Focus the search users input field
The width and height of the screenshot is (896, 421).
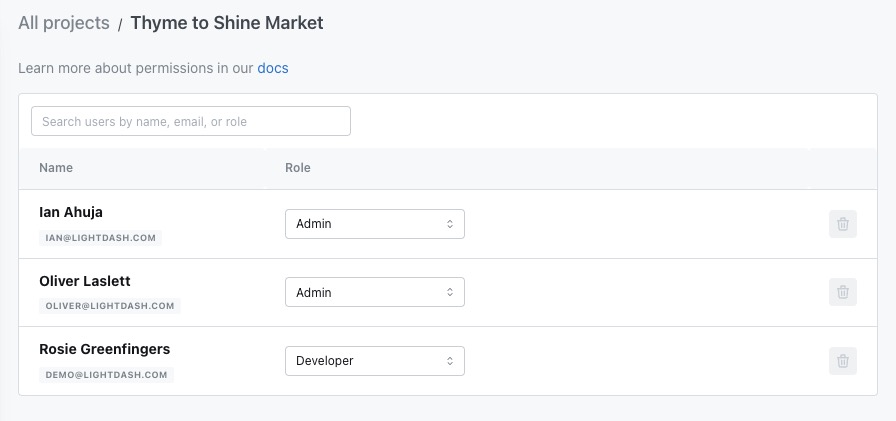191,121
